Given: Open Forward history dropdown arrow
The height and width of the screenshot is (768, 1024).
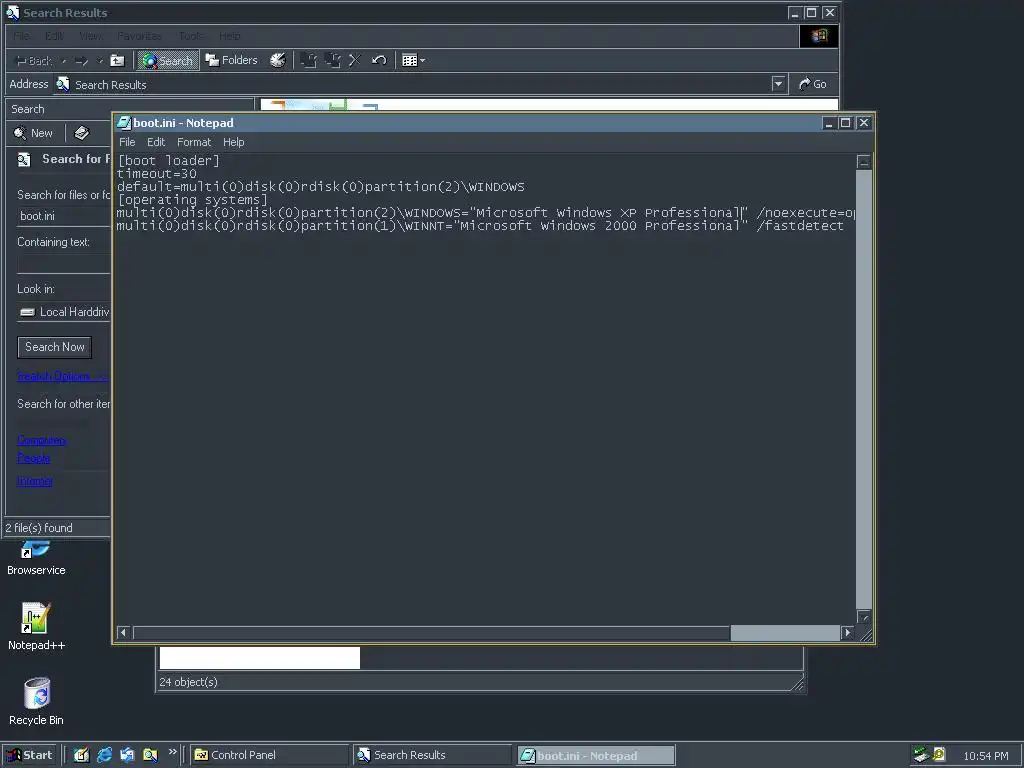Looking at the screenshot, I should [x=100, y=61].
